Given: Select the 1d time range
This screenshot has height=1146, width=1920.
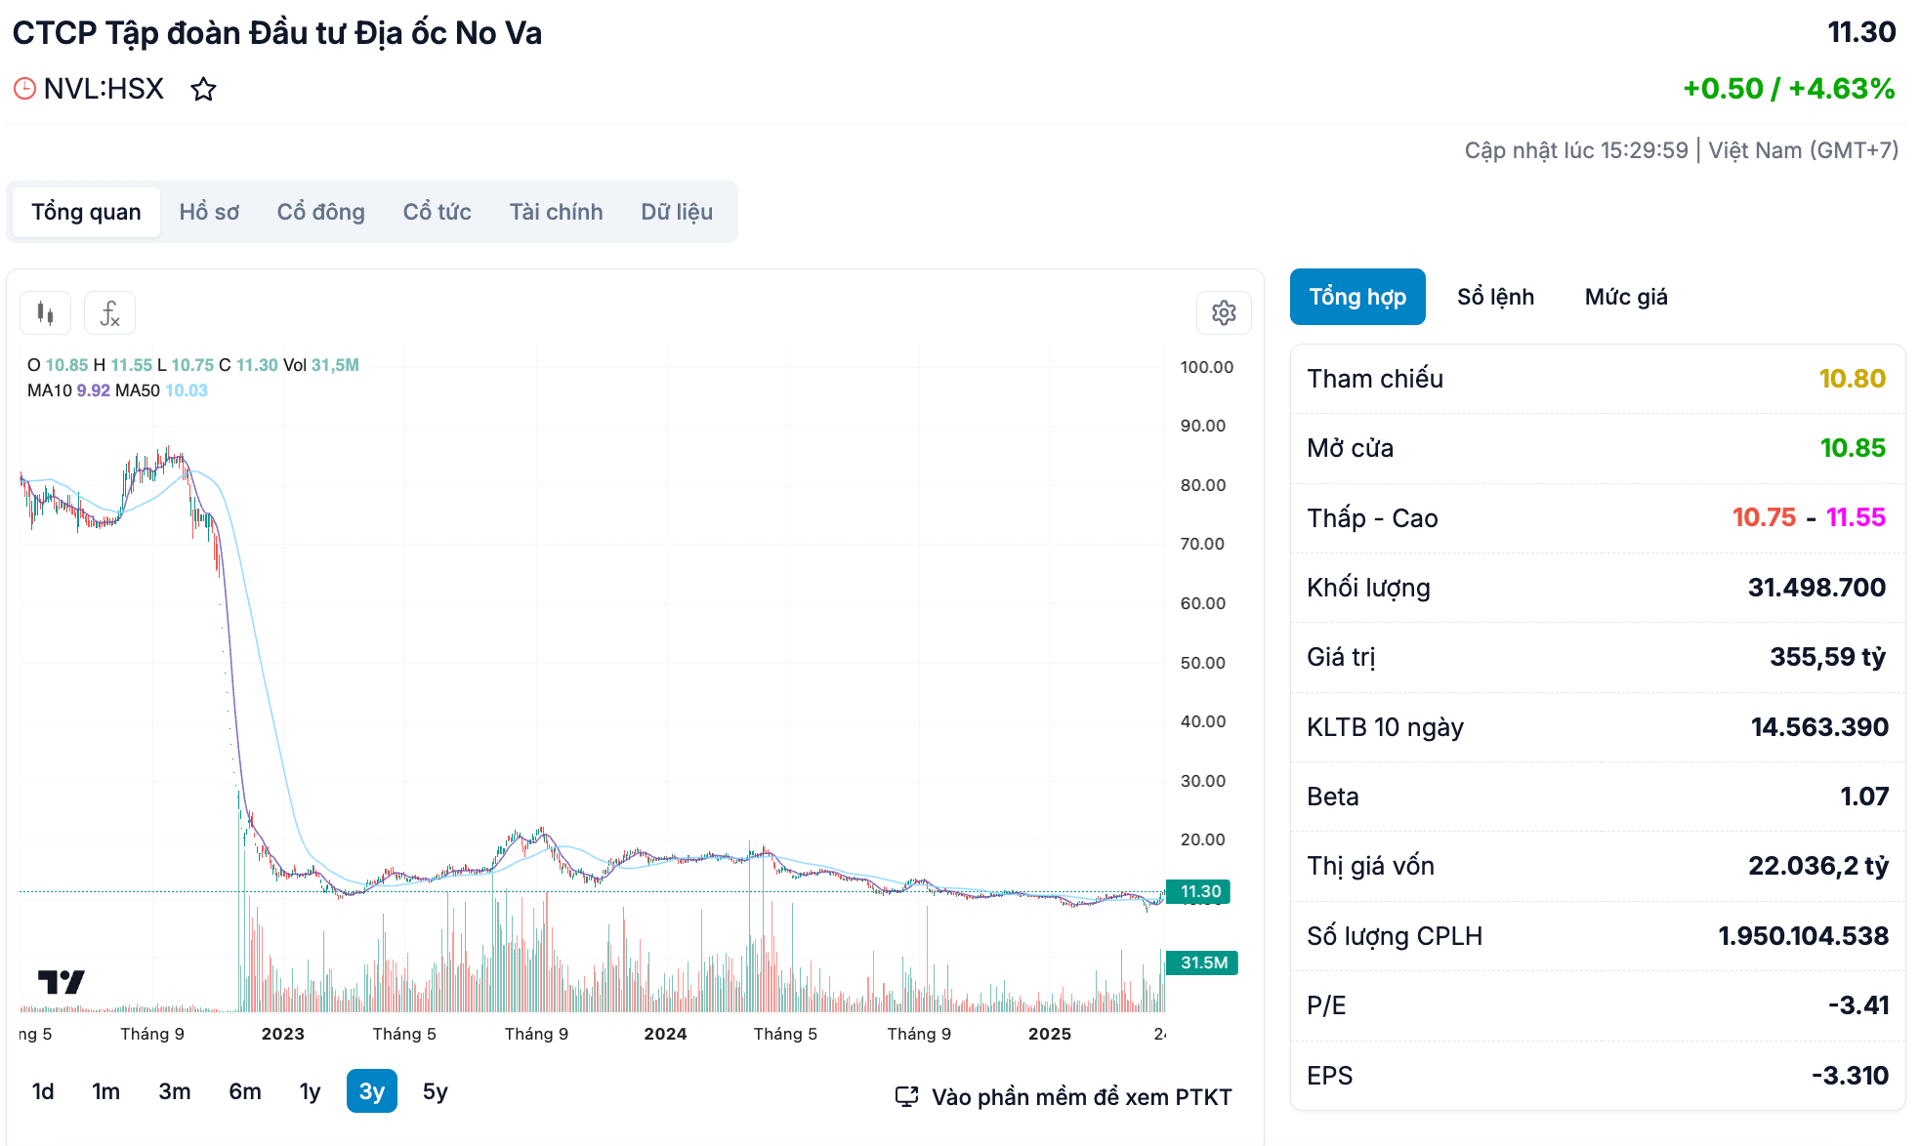Looking at the screenshot, I should [x=43, y=1091].
